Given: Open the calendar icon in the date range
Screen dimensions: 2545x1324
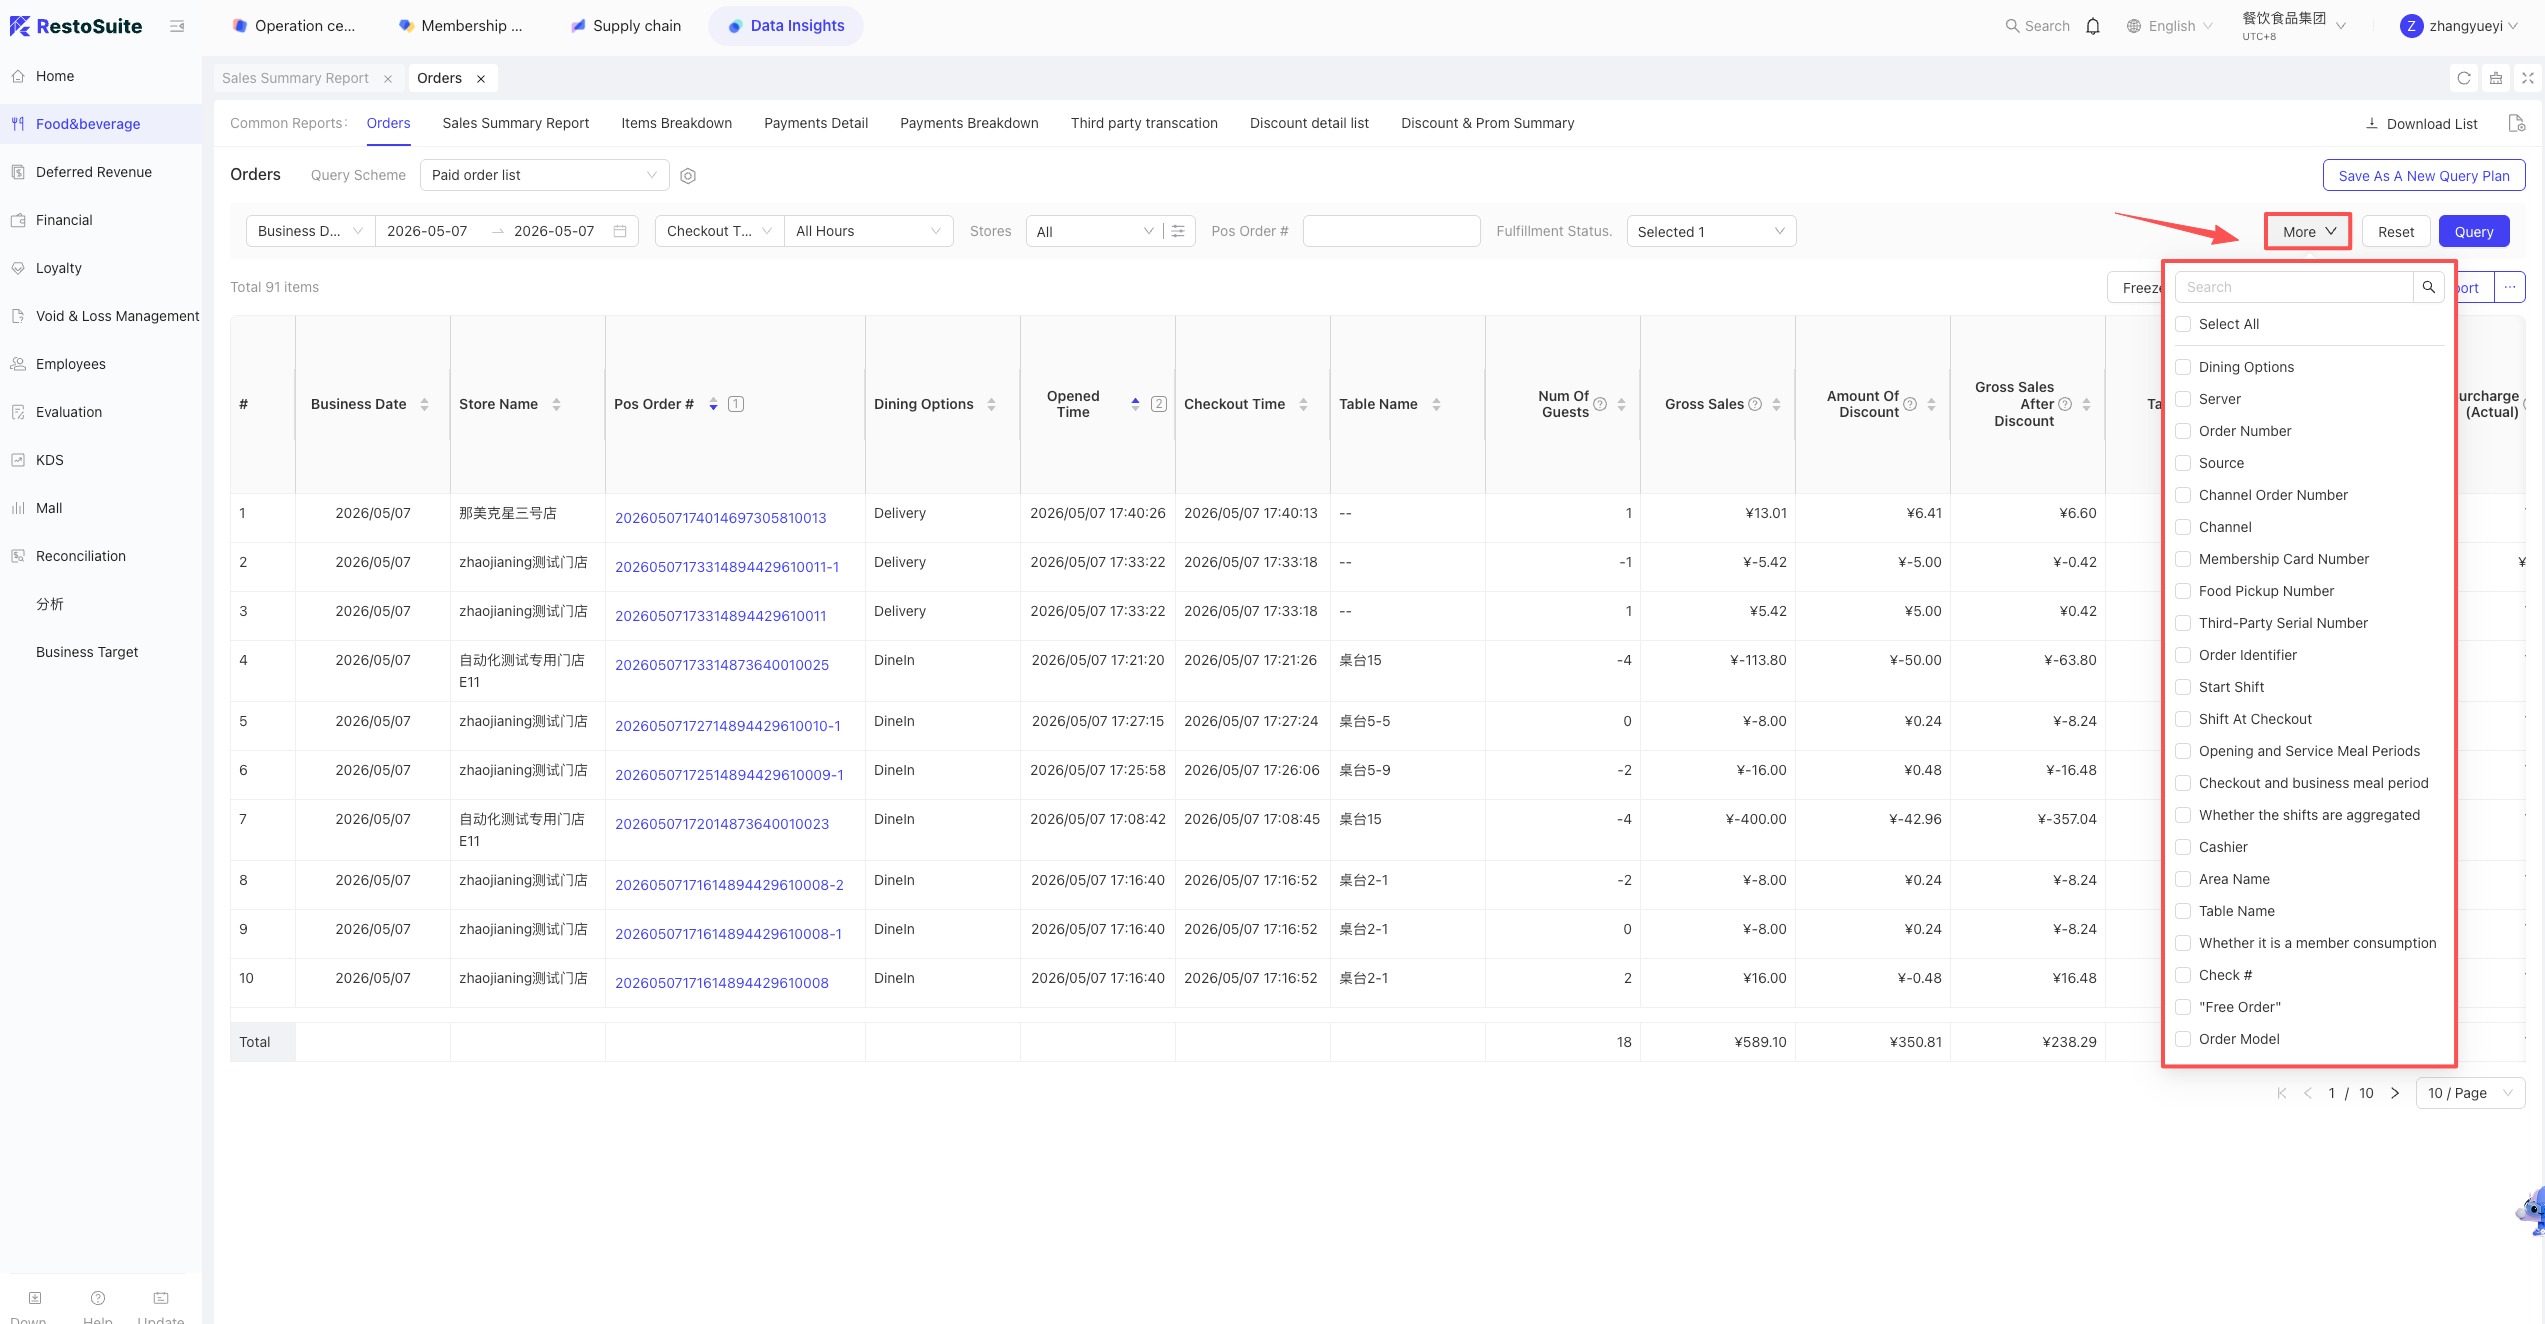Looking at the screenshot, I should tap(620, 231).
